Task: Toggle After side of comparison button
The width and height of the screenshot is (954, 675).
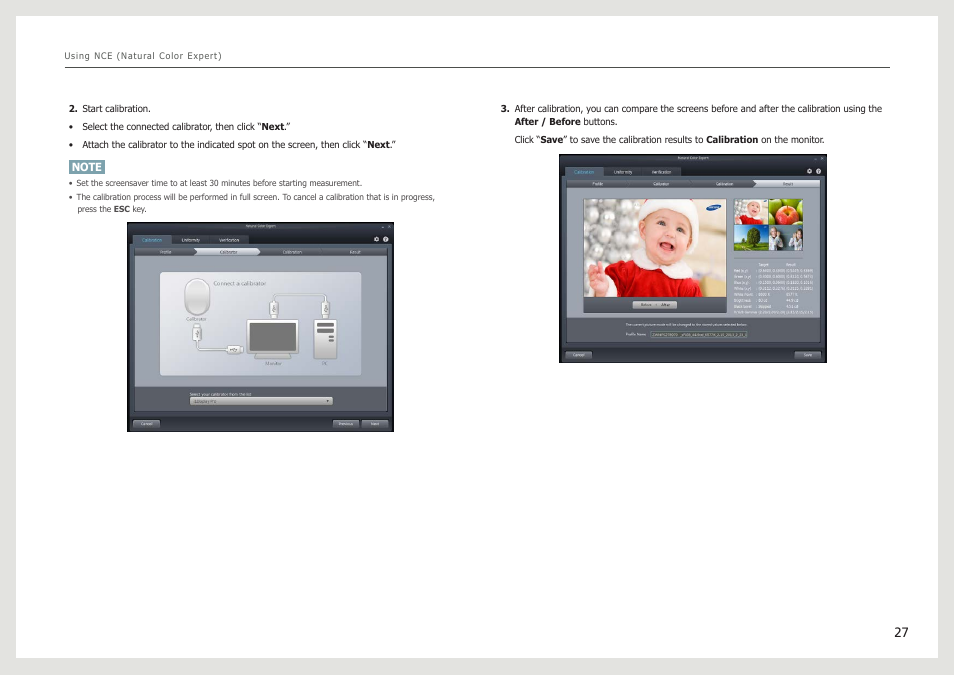Action: [666, 305]
